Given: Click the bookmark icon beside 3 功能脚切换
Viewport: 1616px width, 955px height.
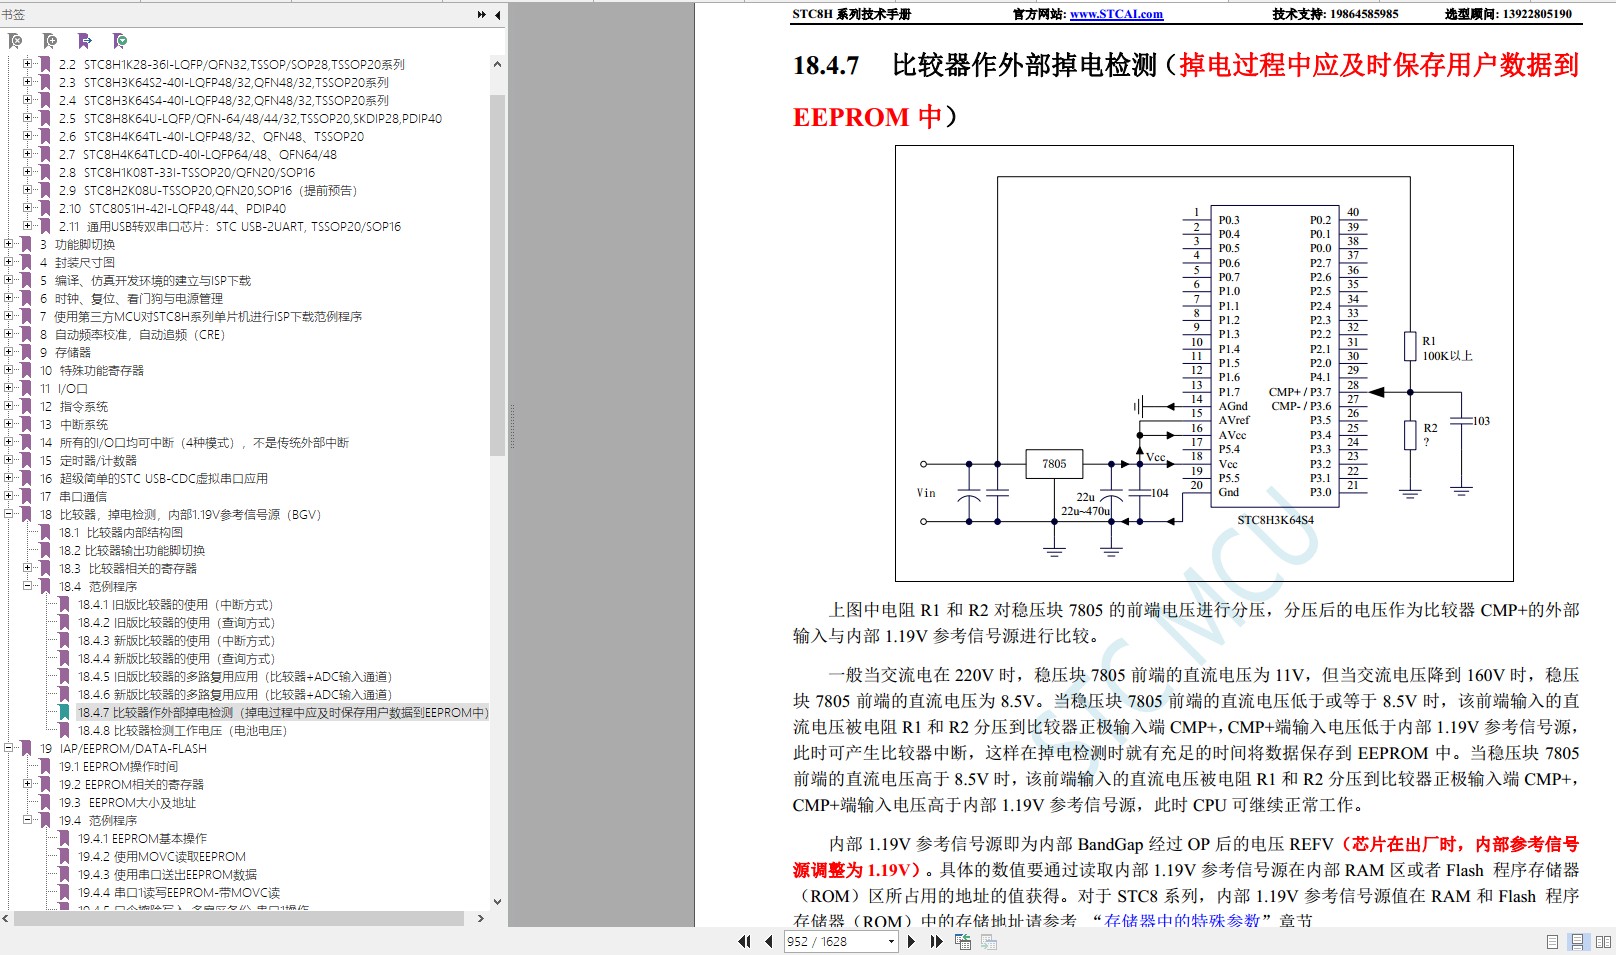Looking at the screenshot, I should [x=26, y=245].
